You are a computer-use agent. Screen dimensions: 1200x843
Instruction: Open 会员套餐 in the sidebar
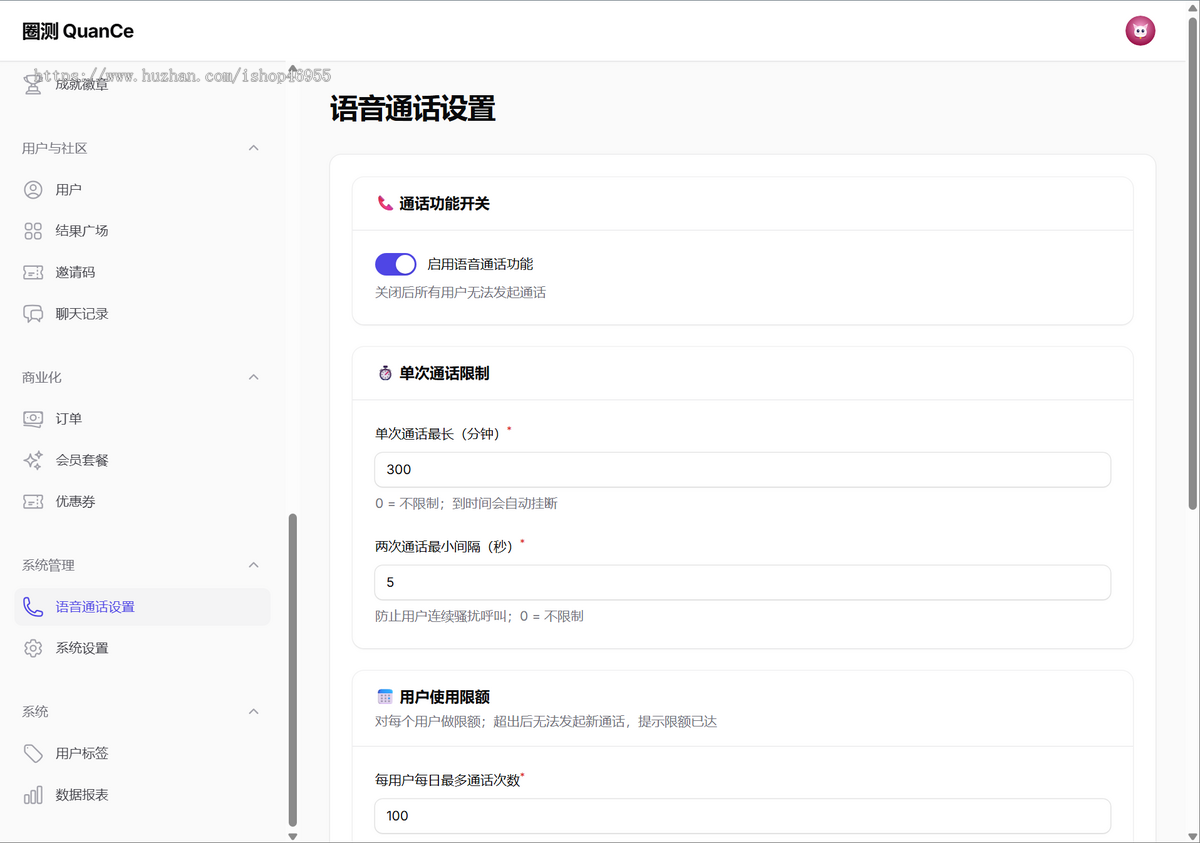tap(142, 460)
